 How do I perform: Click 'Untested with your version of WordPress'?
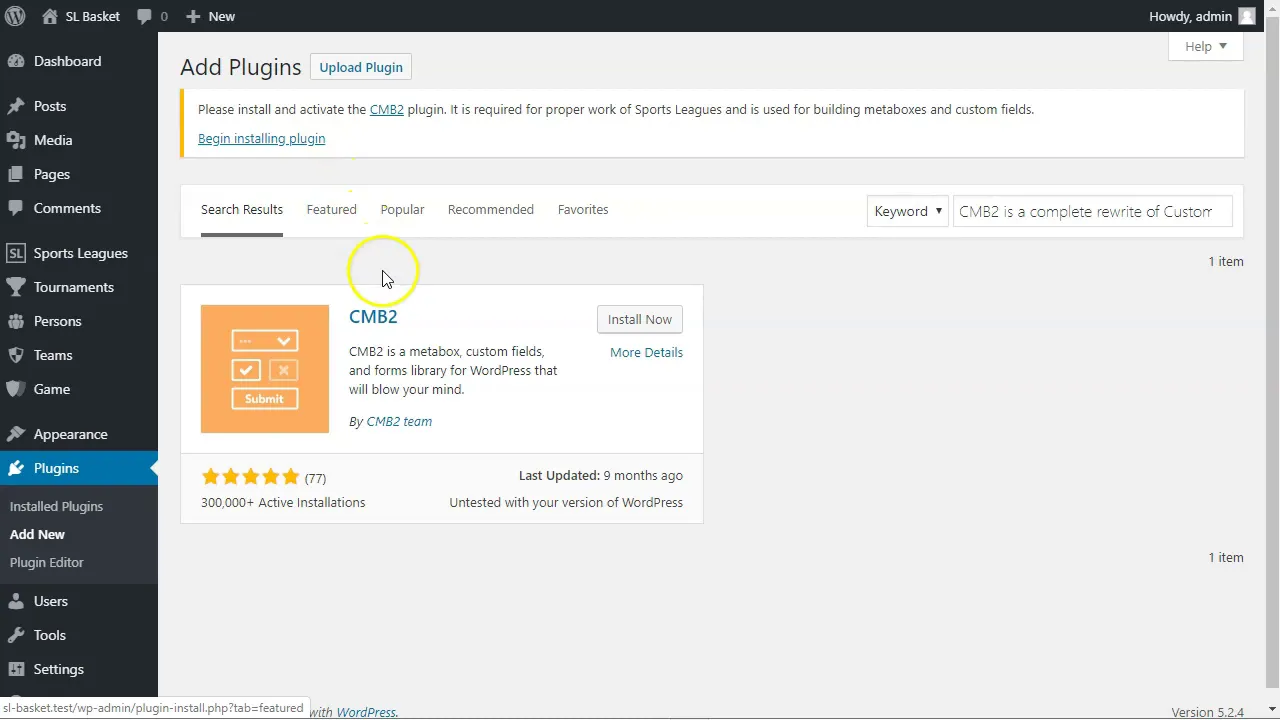[x=566, y=502]
